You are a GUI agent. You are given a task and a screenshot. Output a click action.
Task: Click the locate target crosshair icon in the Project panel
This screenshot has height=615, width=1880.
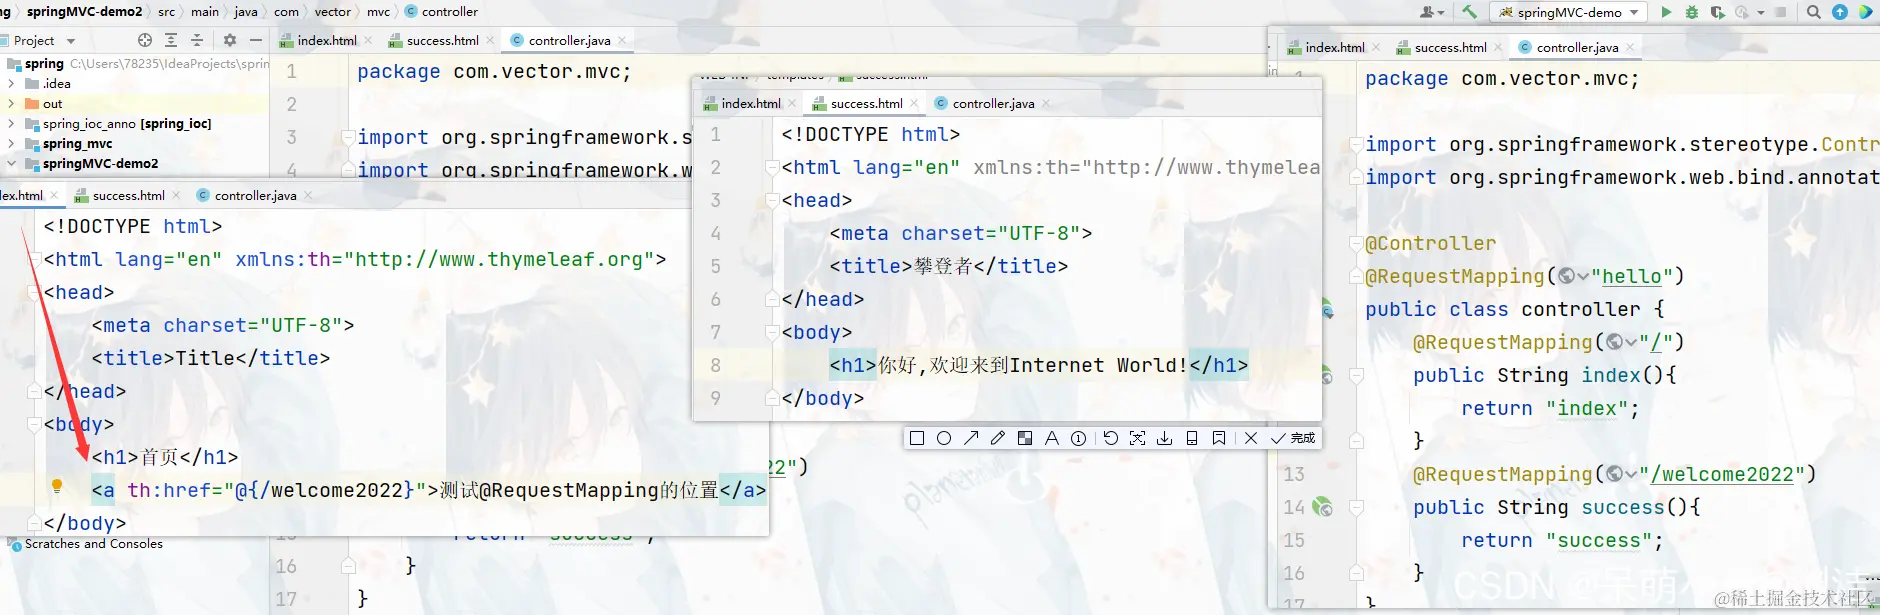pos(145,40)
